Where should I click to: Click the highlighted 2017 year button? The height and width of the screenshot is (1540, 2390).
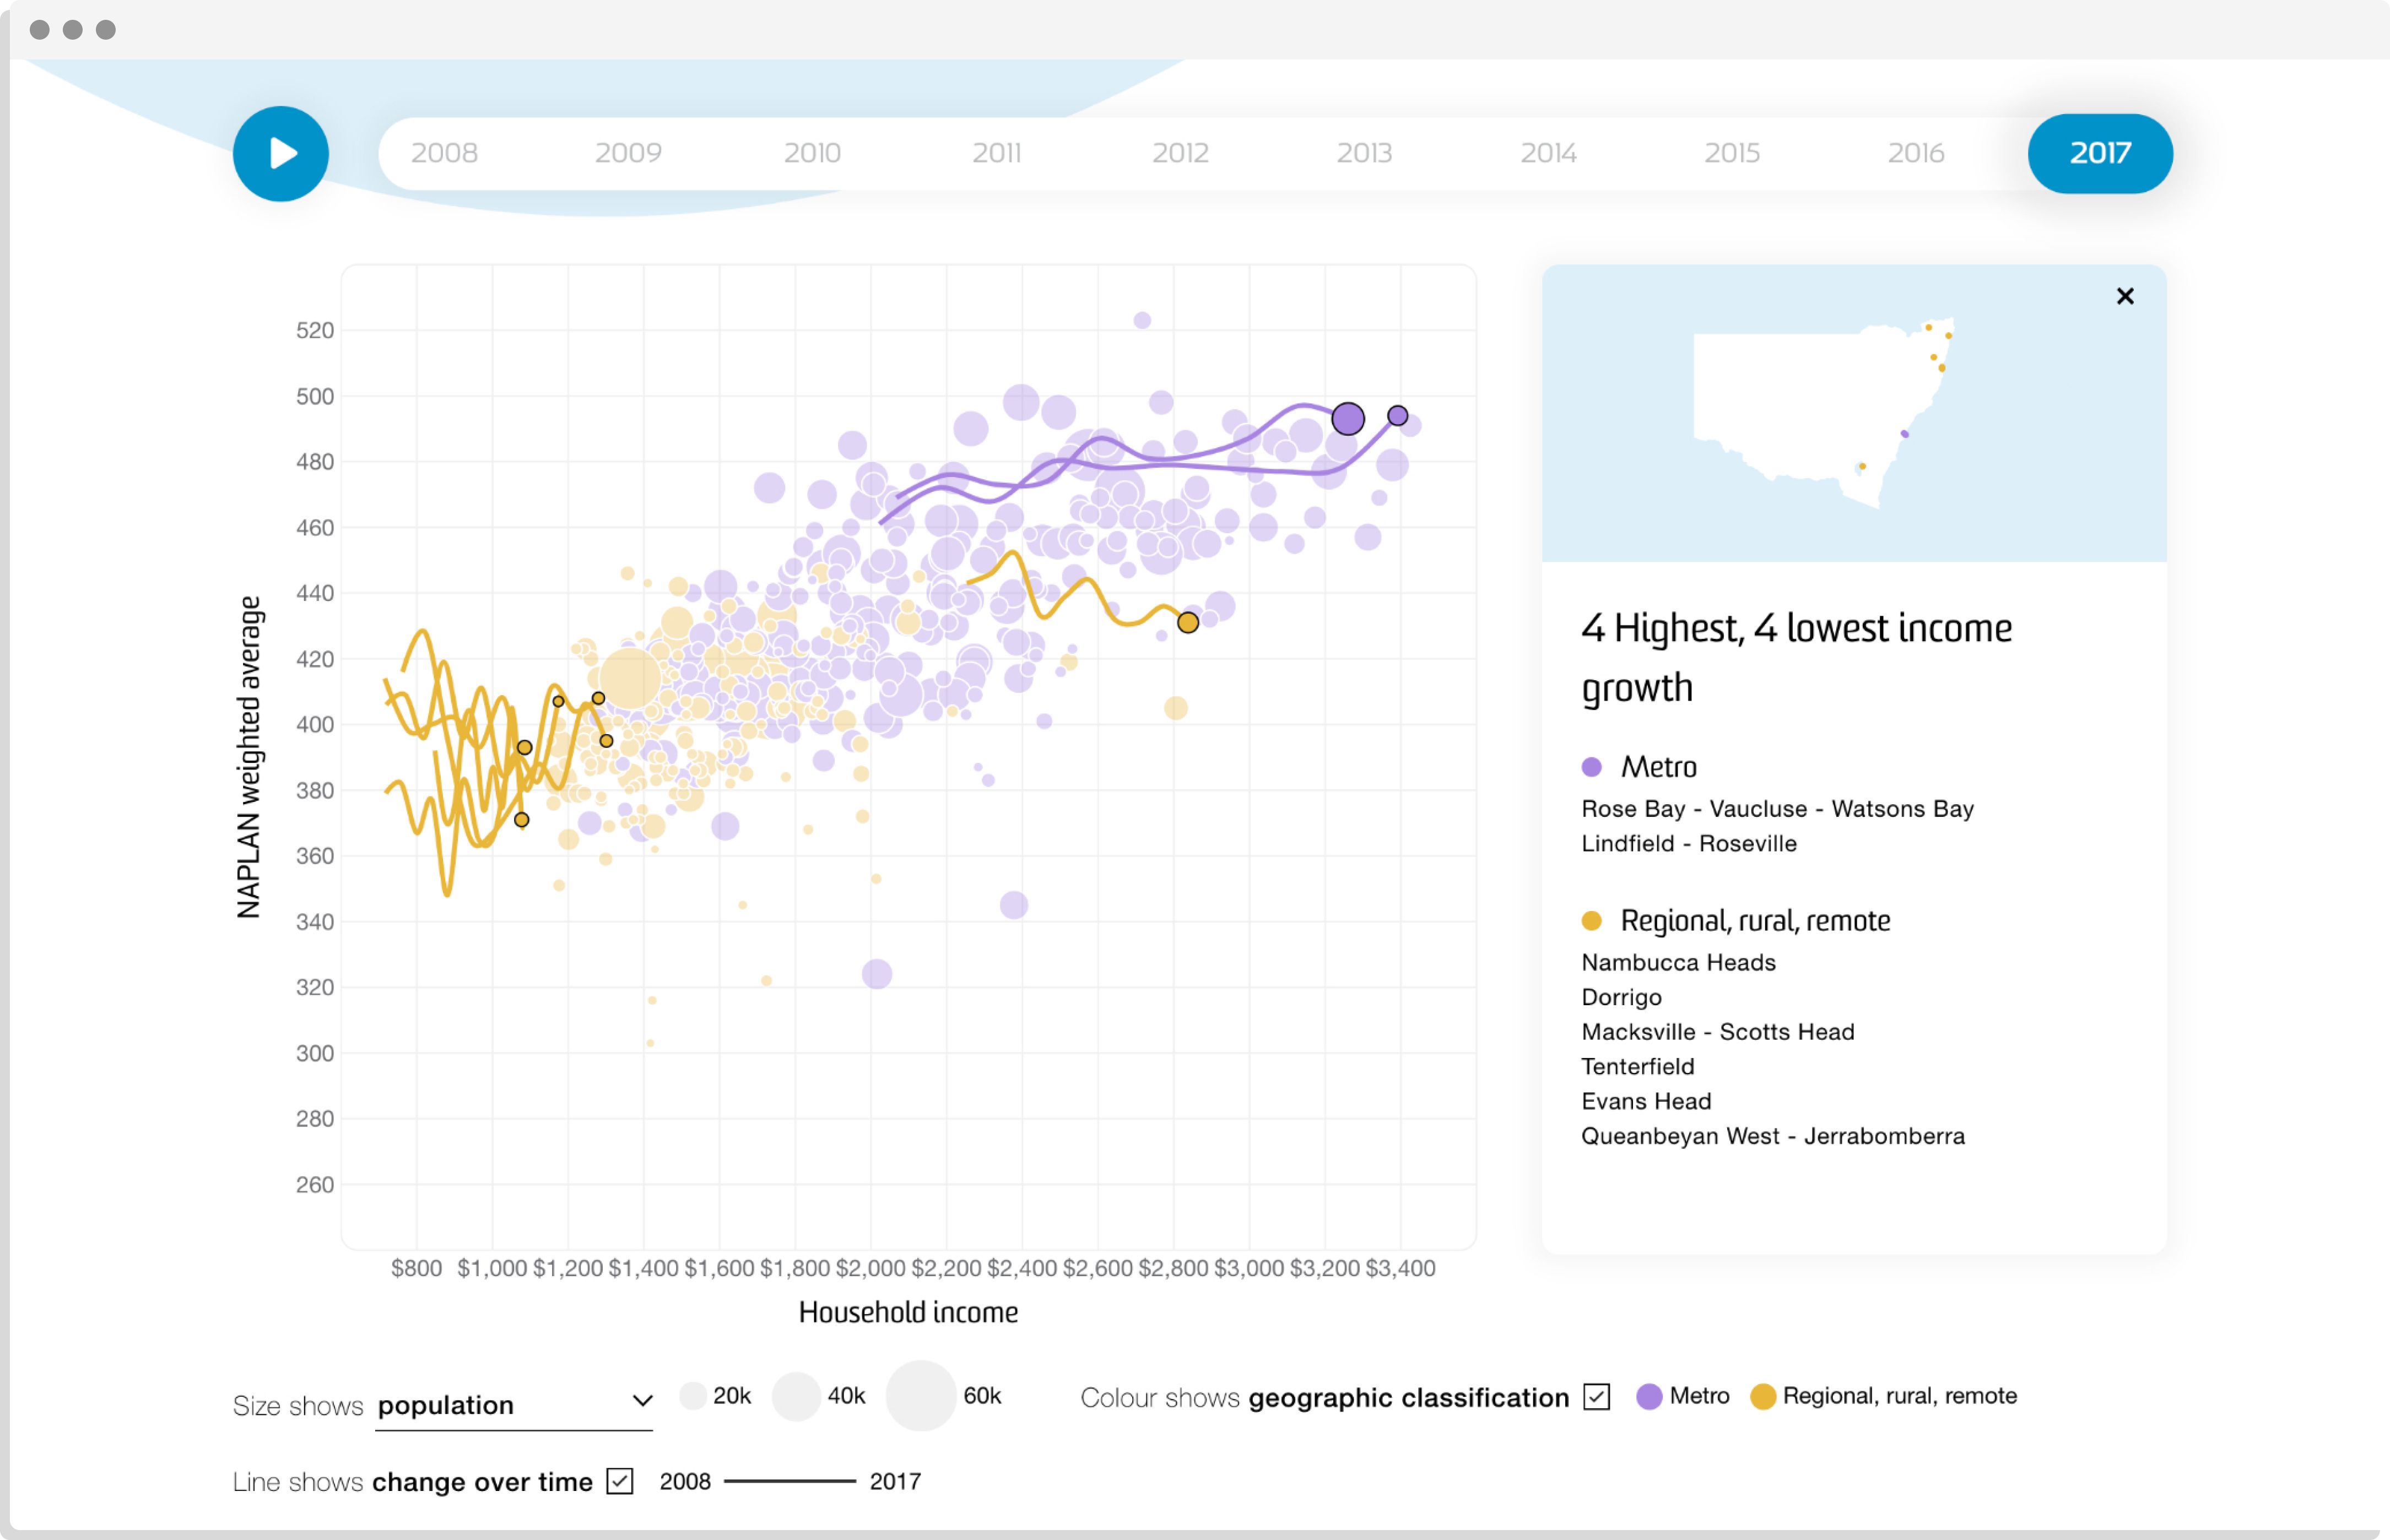[2100, 153]
